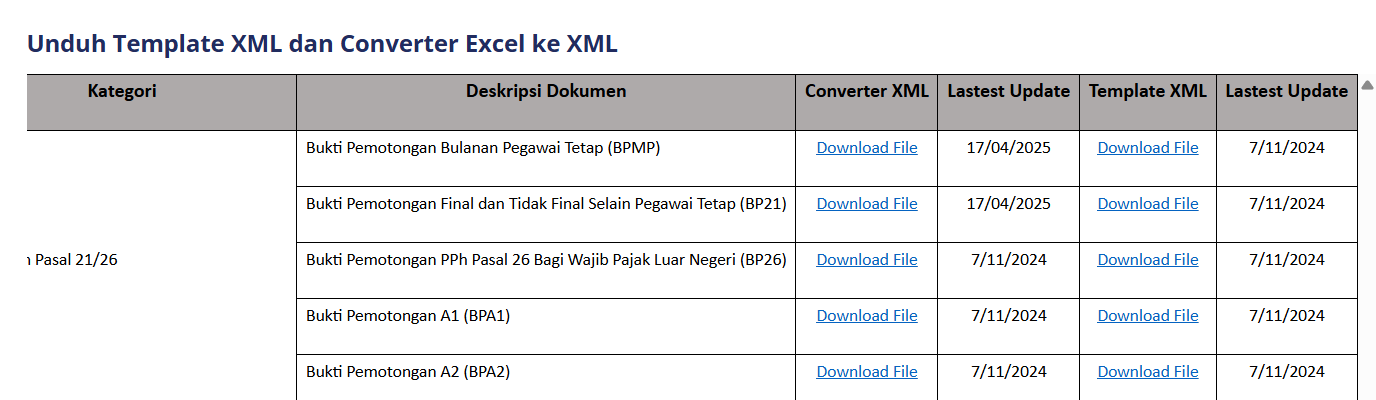Select the Bukti Pemotongan Bulanan Pegawai Tetap description
The height and width of the screenshot is (400, 1376).
pyautogui.click(x=483, y=148)
